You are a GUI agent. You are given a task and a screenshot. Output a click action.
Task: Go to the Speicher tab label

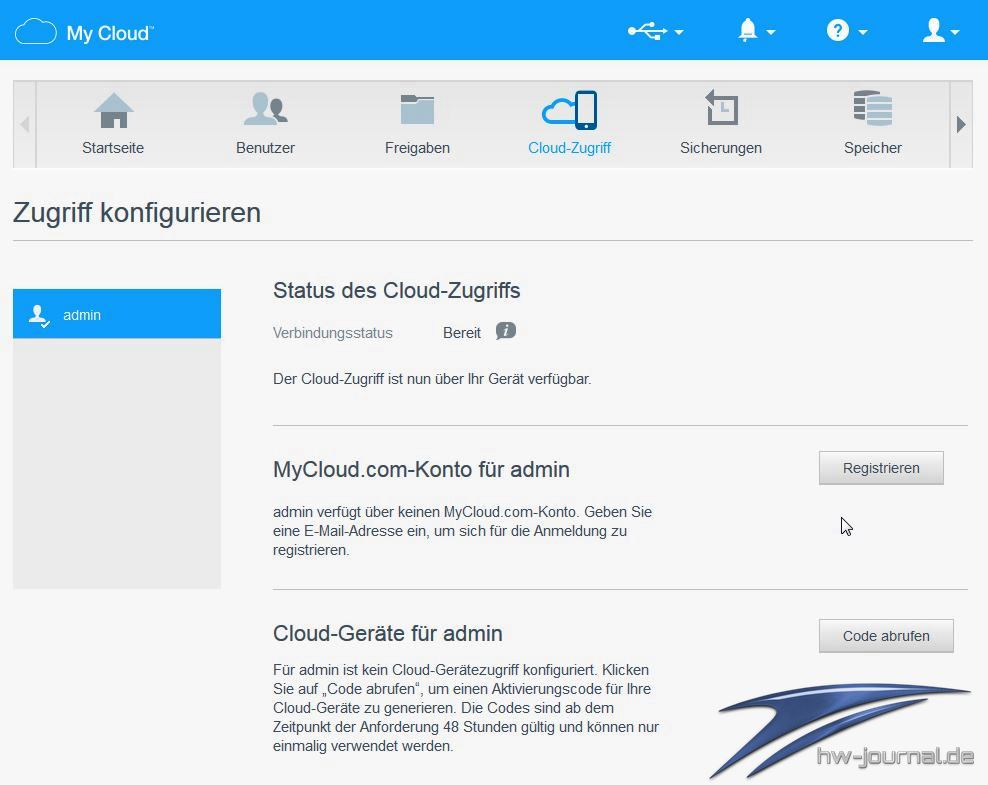point(872,148)
